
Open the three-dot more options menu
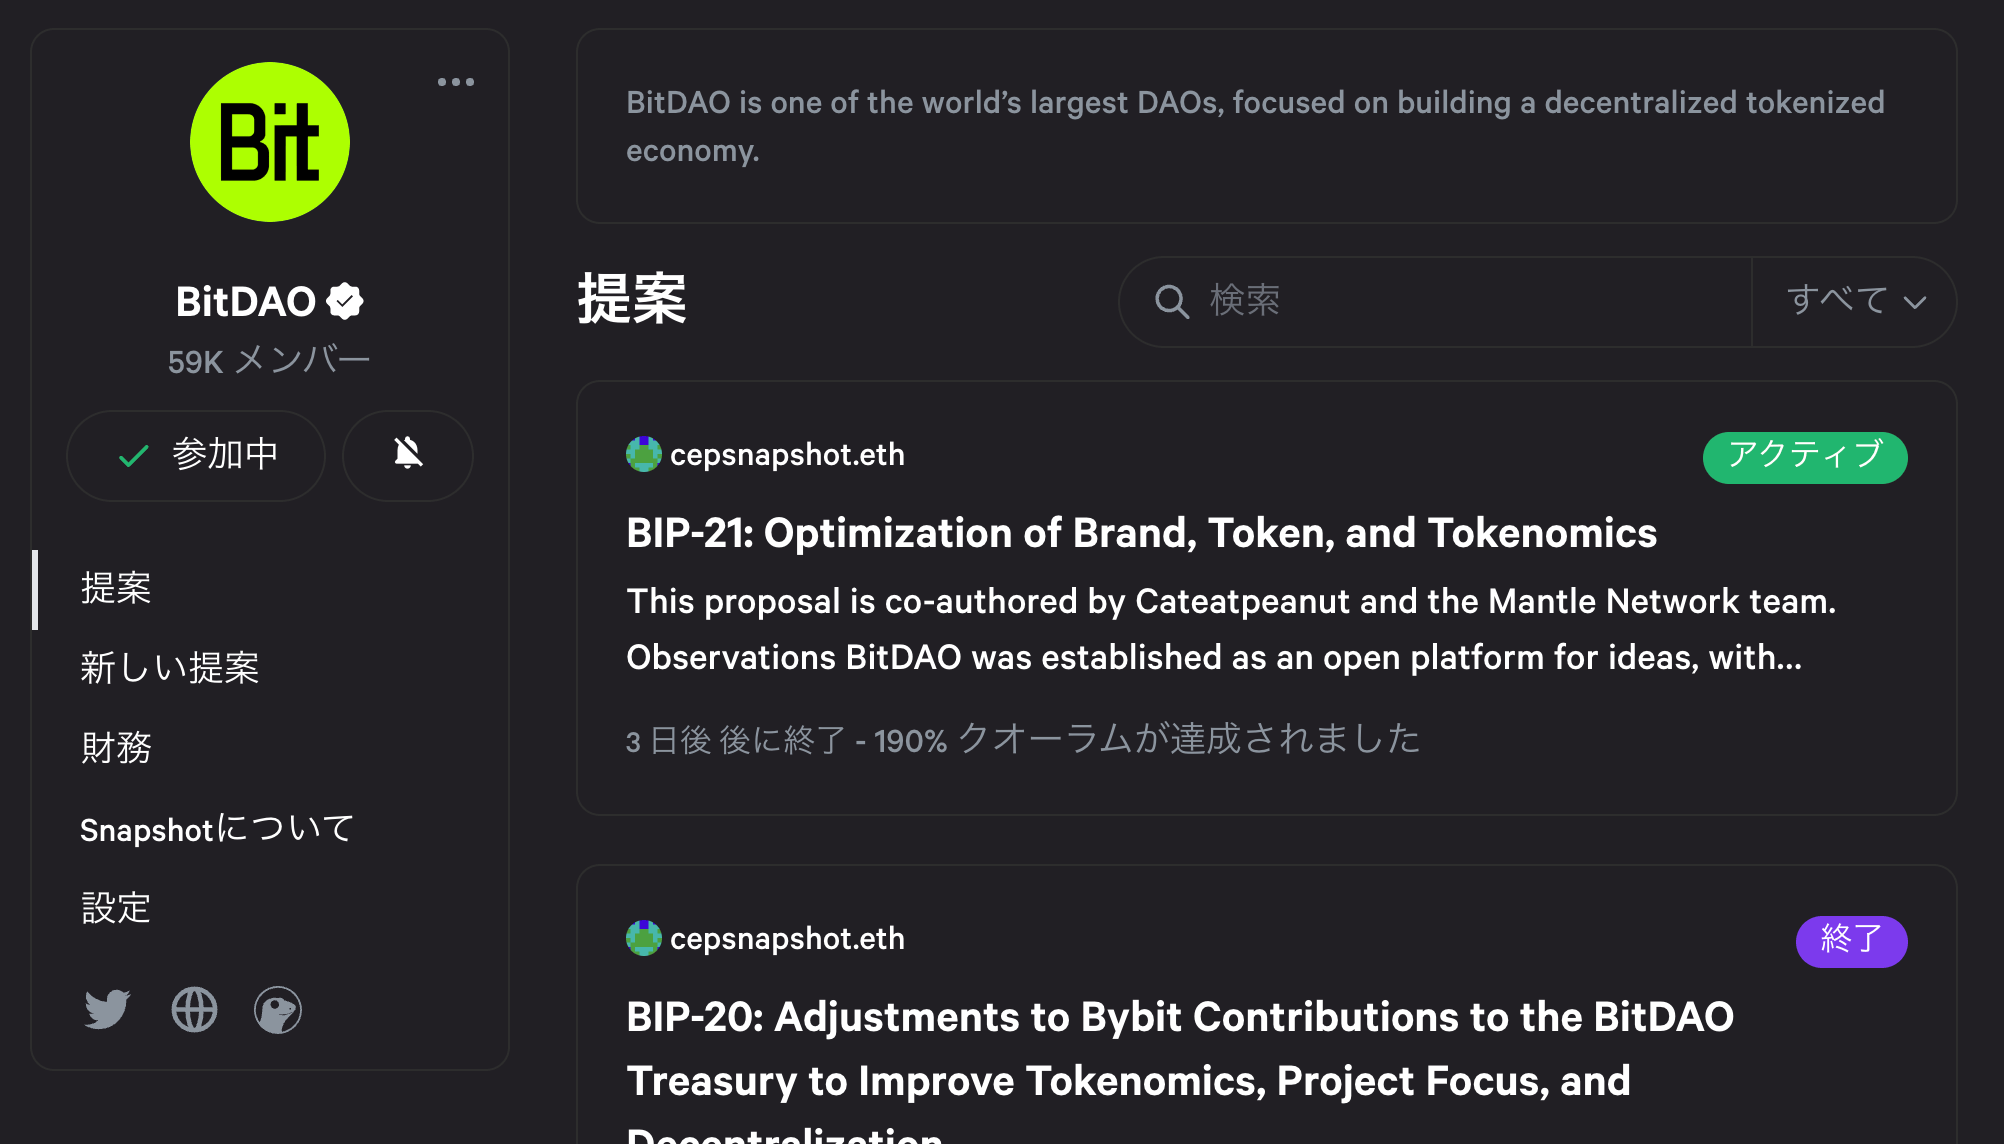pyautogui.click(x=456, y=82)
